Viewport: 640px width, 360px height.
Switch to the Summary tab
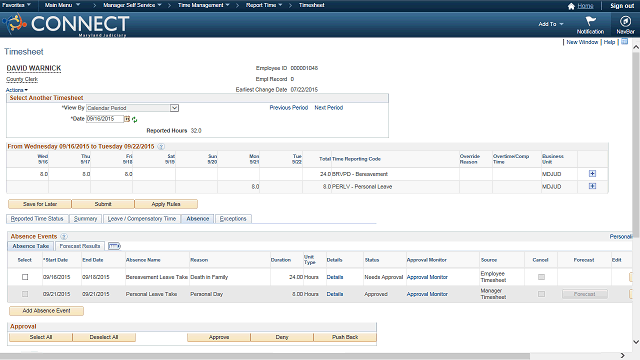85,219
